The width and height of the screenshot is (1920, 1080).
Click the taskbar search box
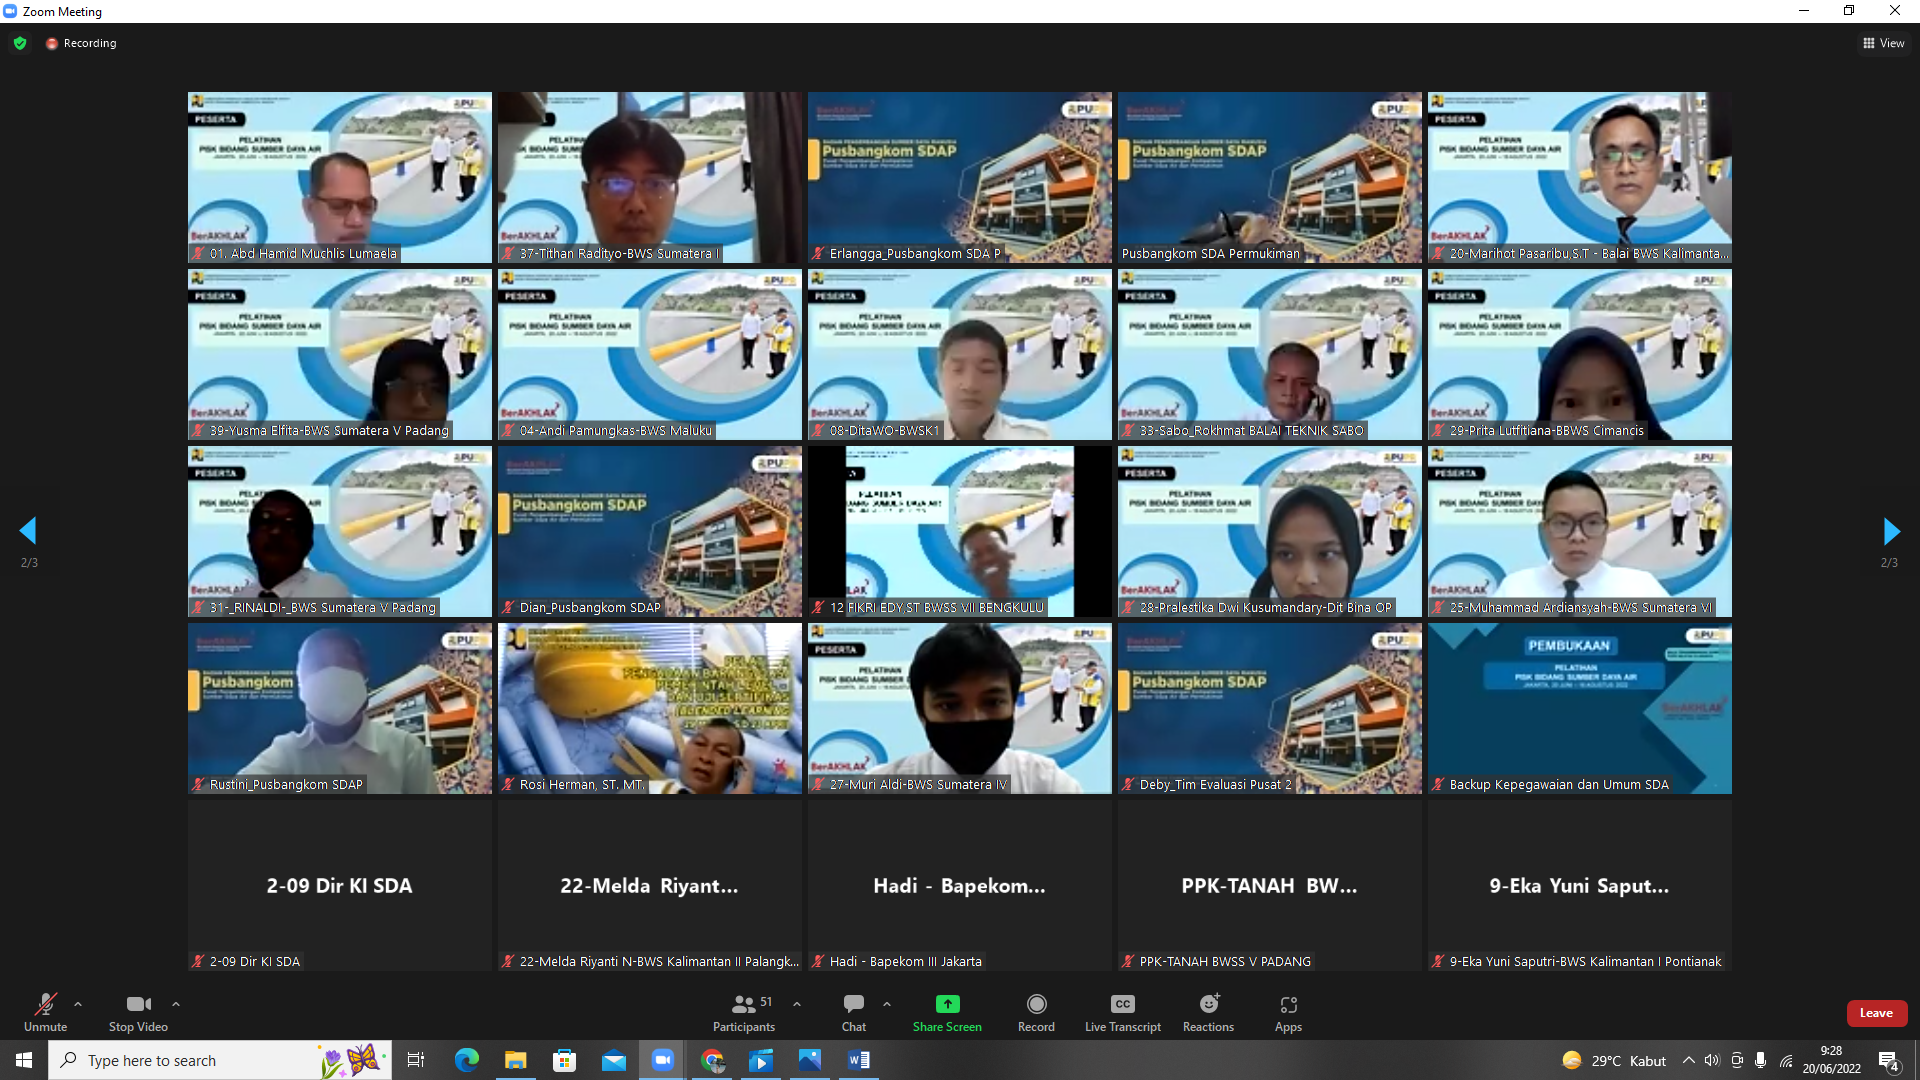pos(220,1060)
